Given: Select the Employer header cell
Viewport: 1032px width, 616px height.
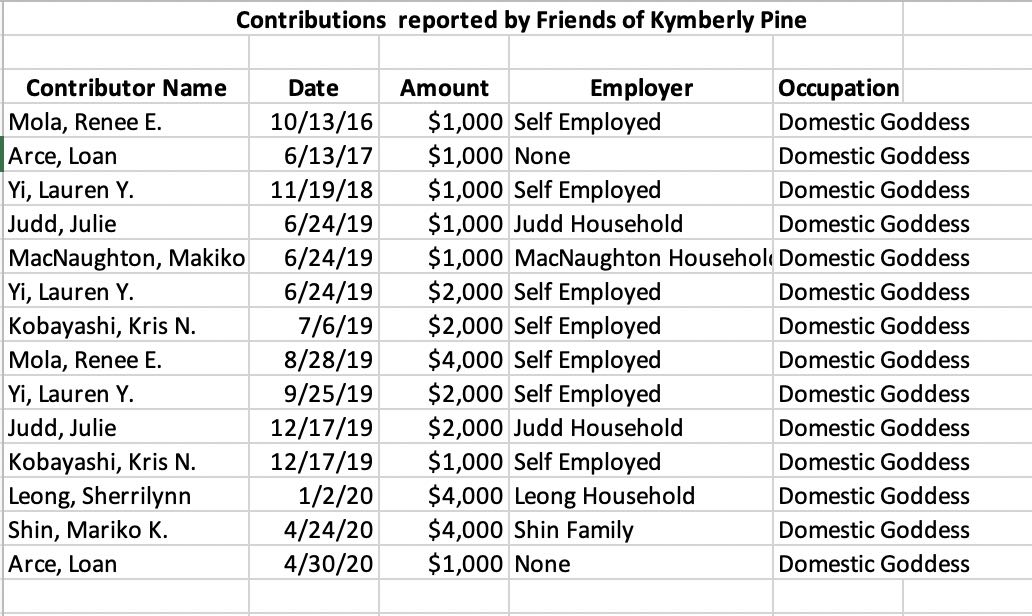Looking at the screenshot, I should 641,88.
